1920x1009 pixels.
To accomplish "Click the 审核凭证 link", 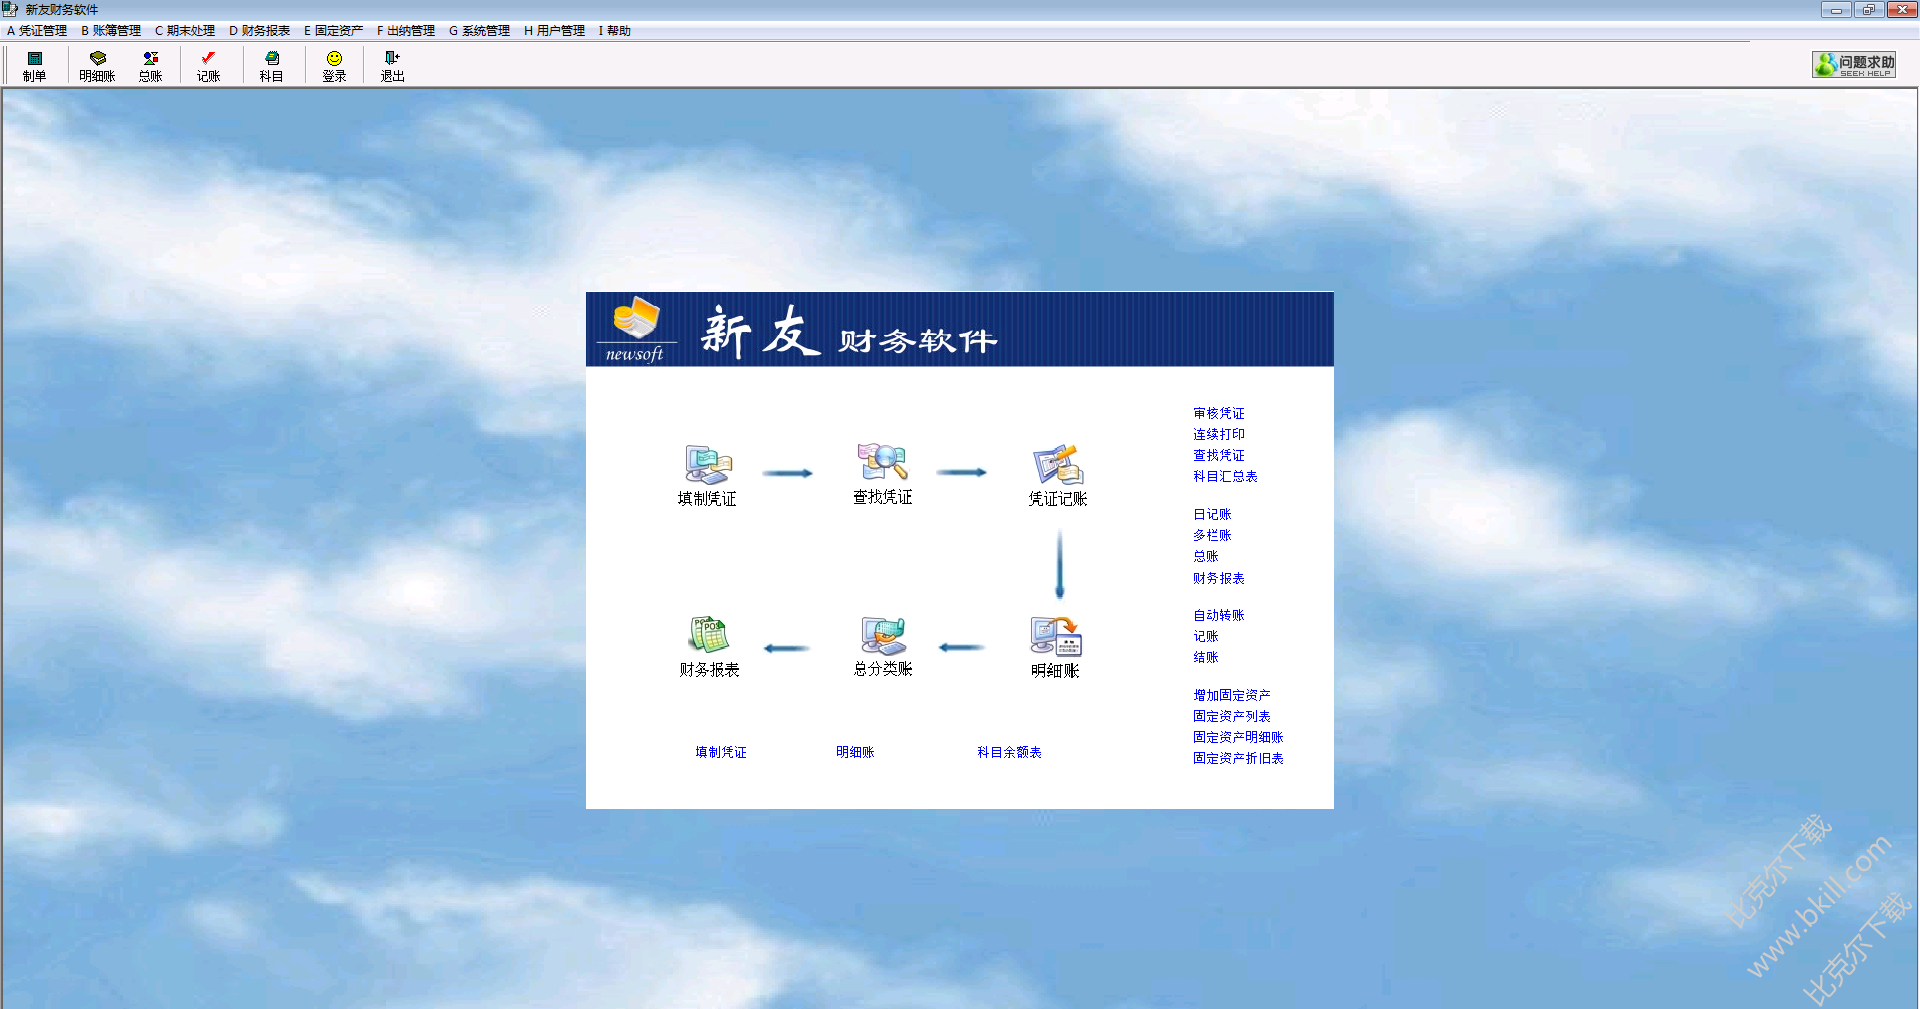I will 1218,413.
